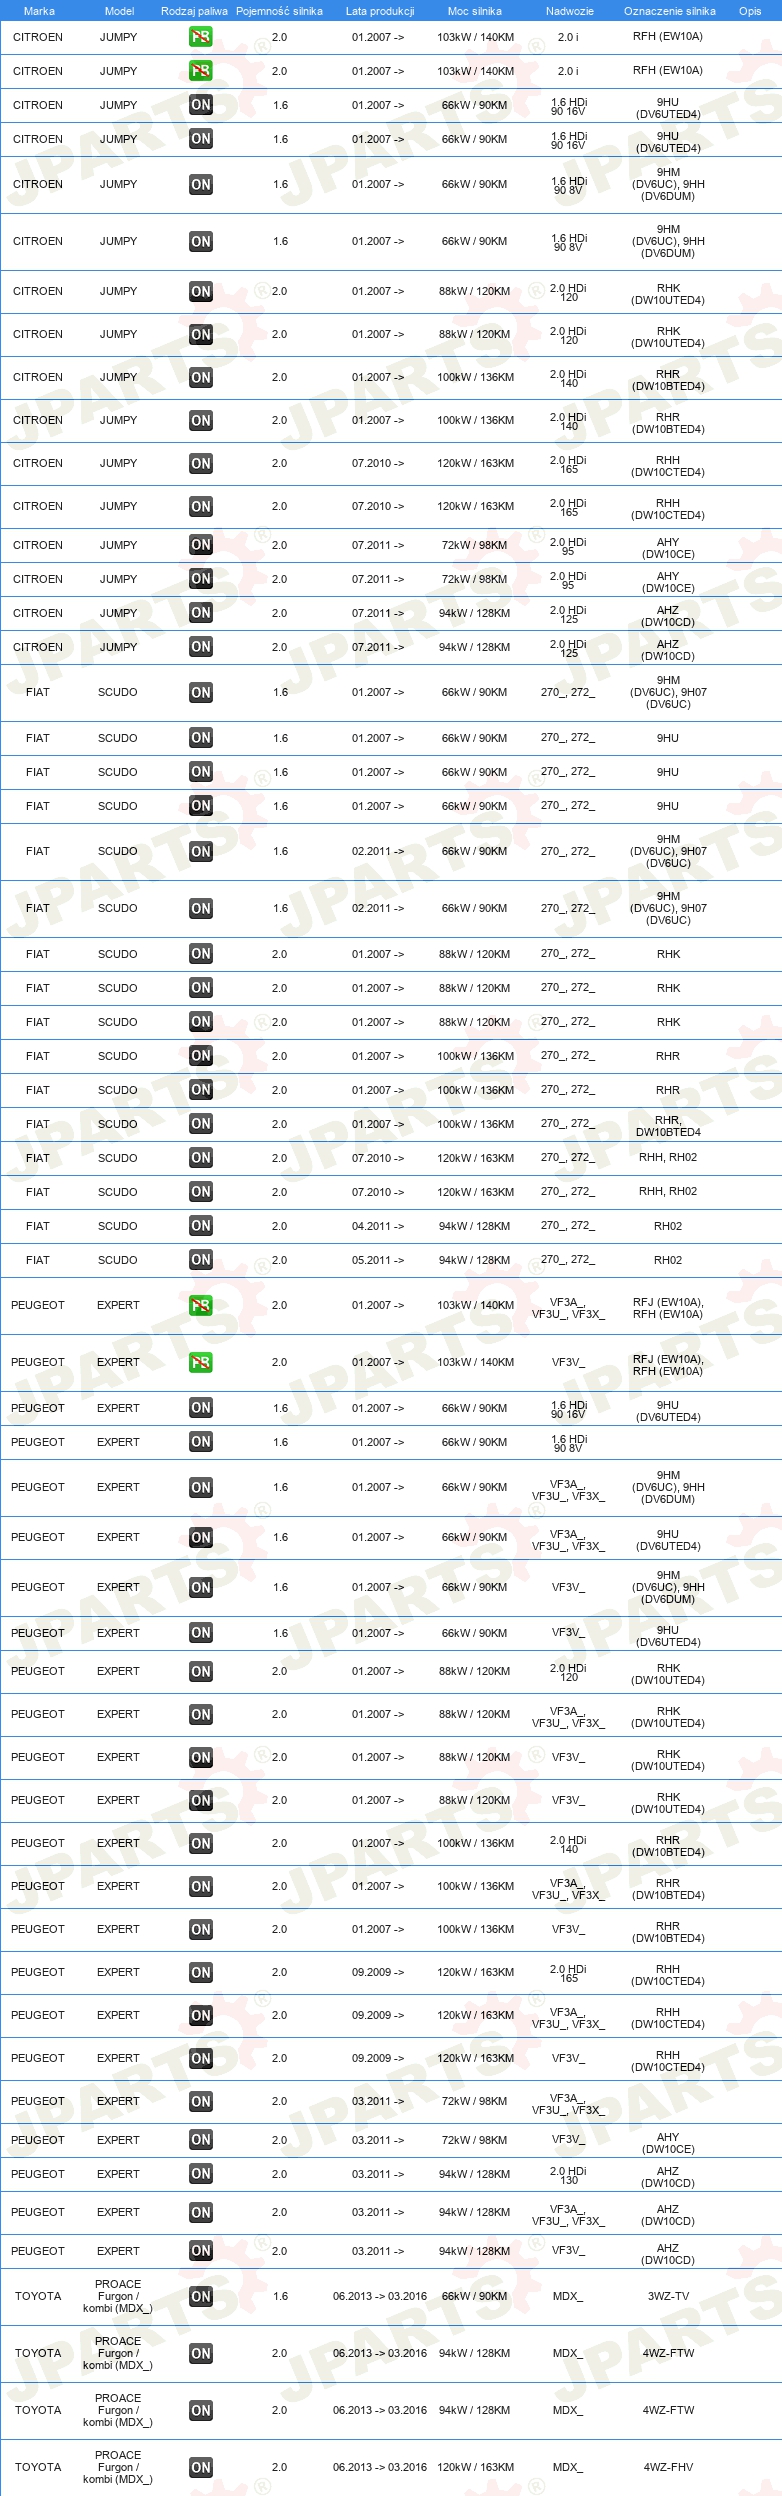Click the ON icon in the Peugeot 100kW VF3V_ RHR row

coord(200,1929)
